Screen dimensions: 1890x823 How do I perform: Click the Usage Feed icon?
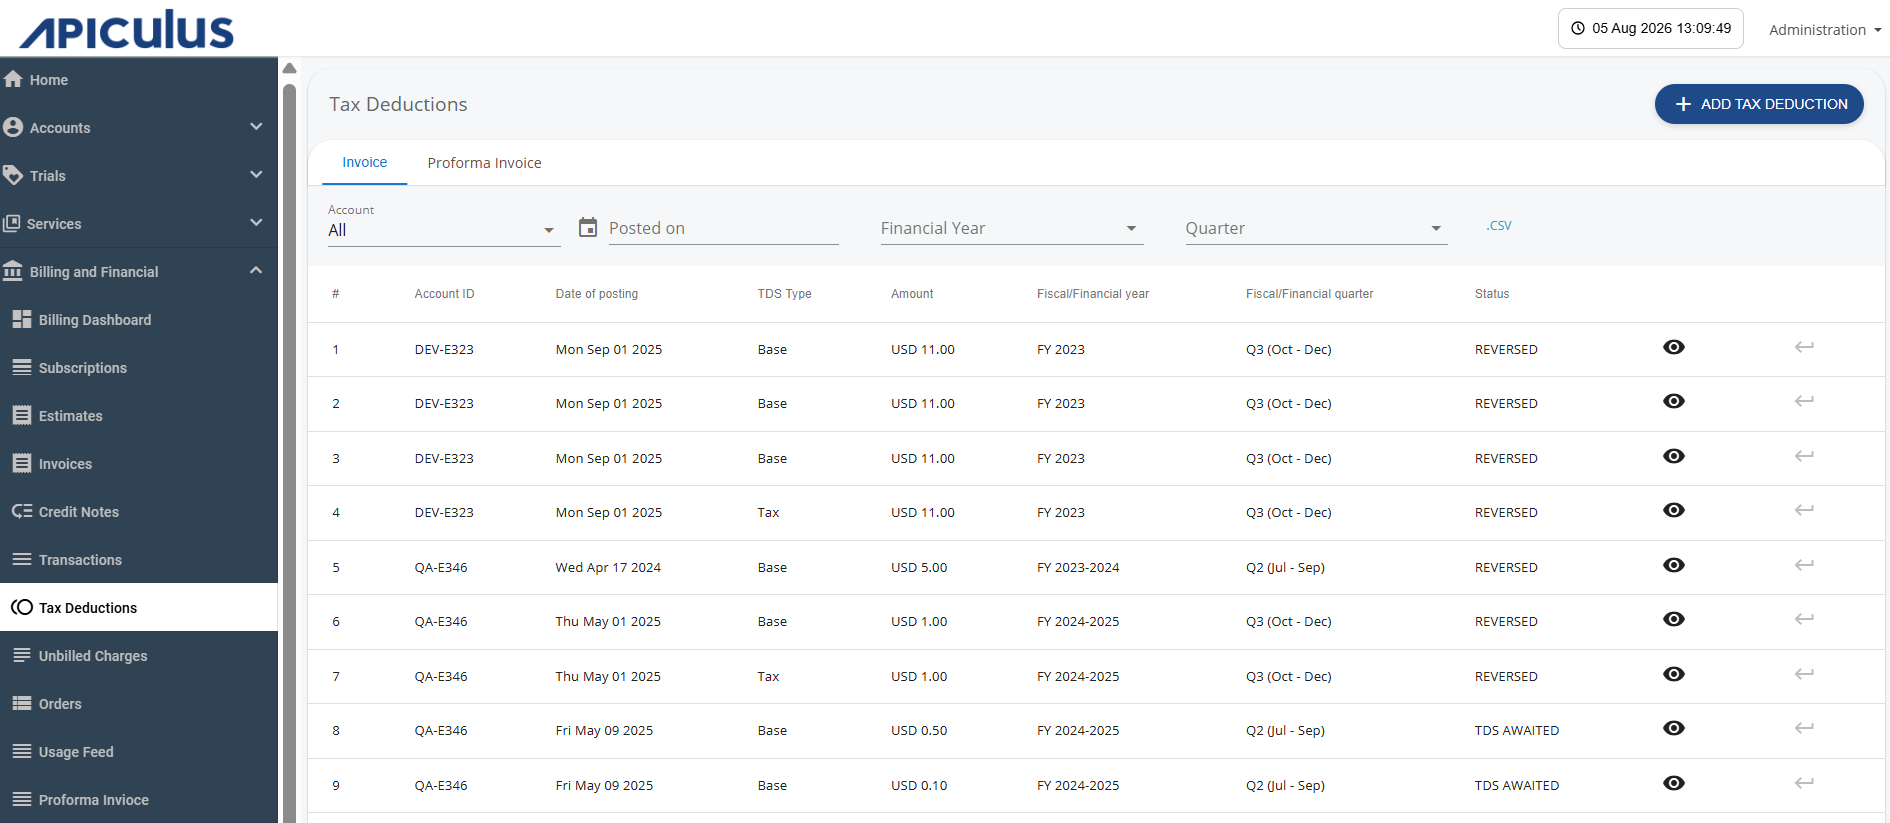pos(22,751)
